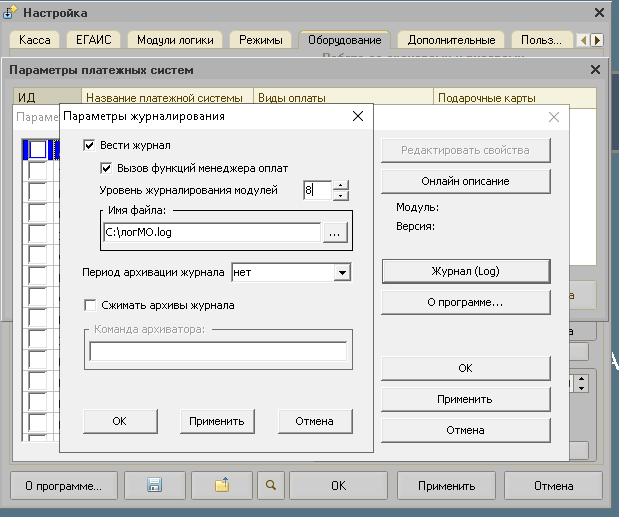Click the Имя файла path field
The image size is (619, 517).
pyautogui.click(x=211, y=232)
